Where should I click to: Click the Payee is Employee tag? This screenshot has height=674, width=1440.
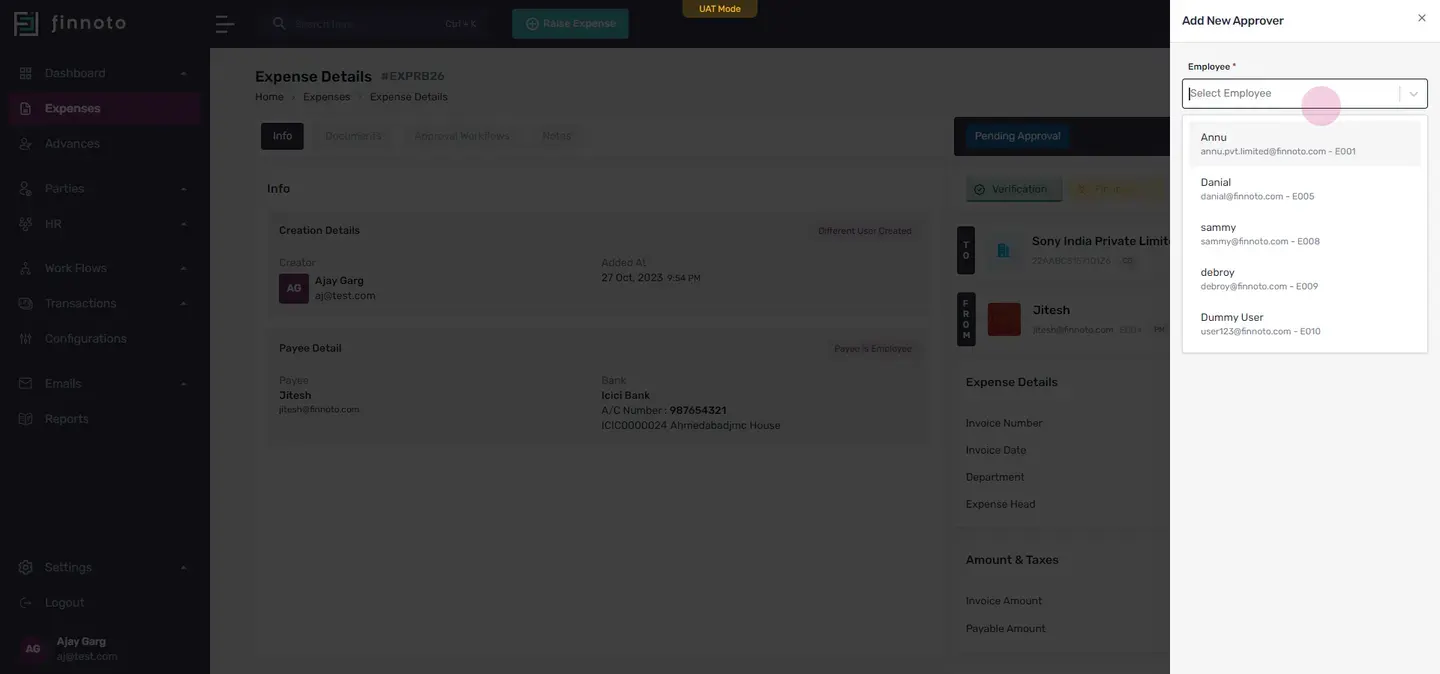tap(873, 349)
